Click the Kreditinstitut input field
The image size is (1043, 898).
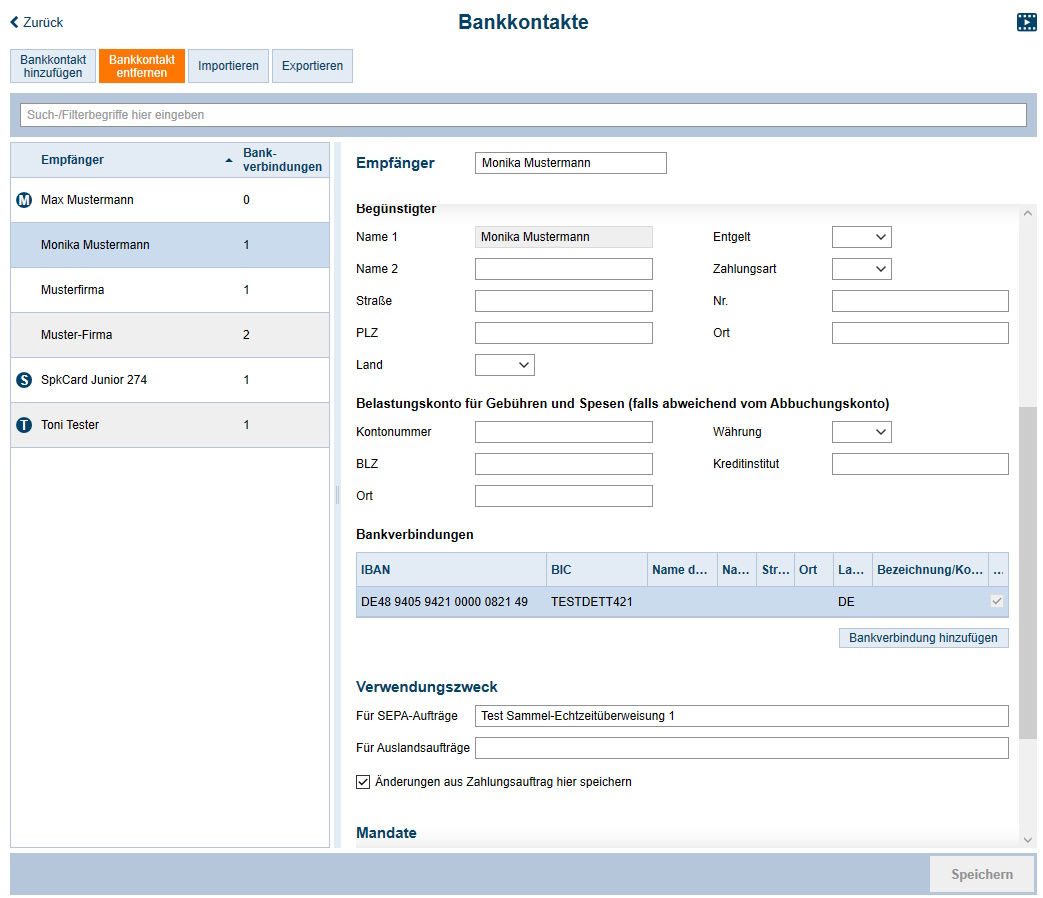coord(920,464)
